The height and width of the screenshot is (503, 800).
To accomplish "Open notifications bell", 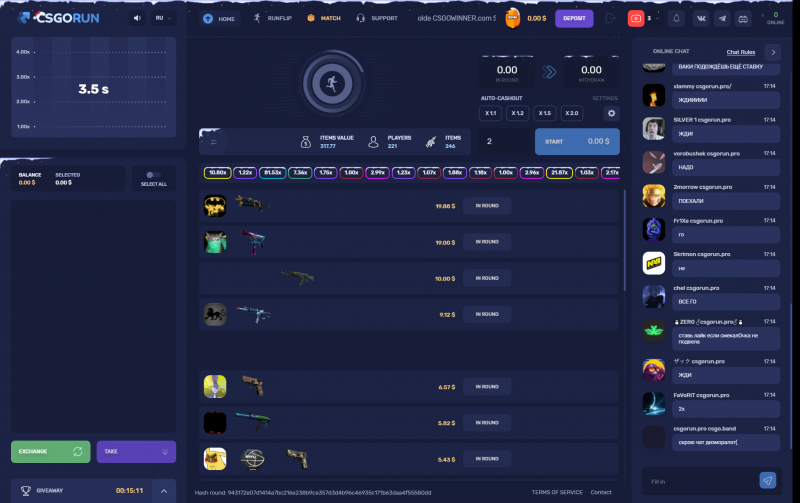I will 676,18.
